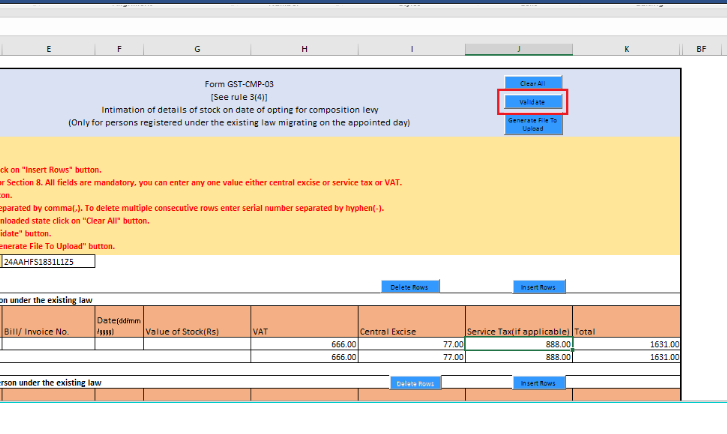Click Generate File To Upload button
Screen dimensions: 727x434
(533, 124)
